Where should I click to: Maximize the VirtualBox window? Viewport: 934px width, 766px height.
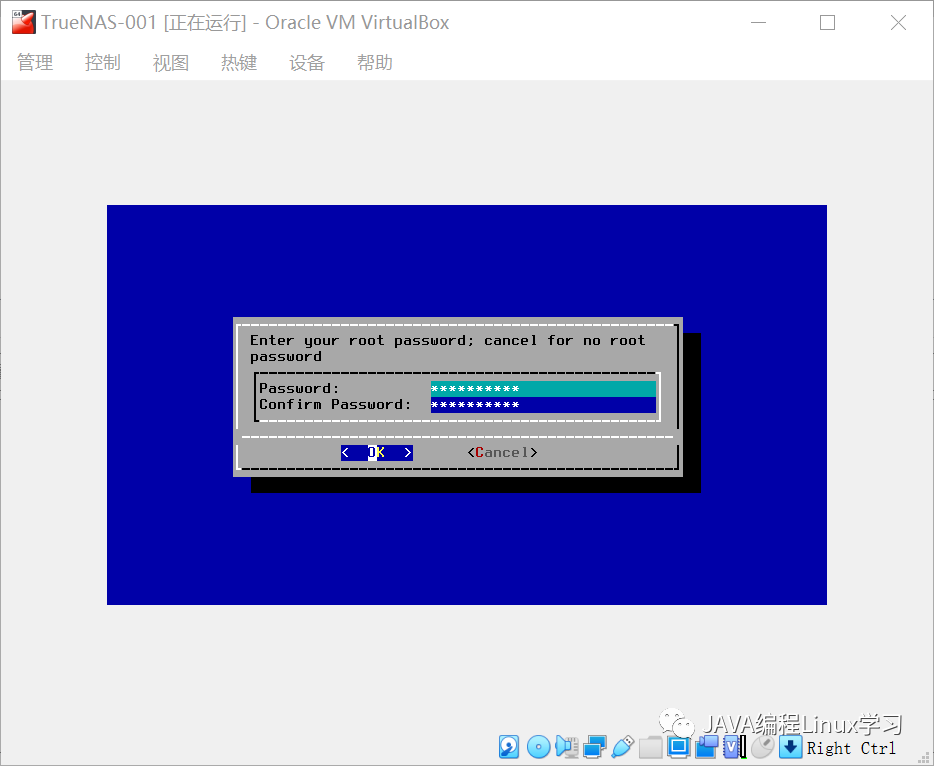(x=827, y=23)
